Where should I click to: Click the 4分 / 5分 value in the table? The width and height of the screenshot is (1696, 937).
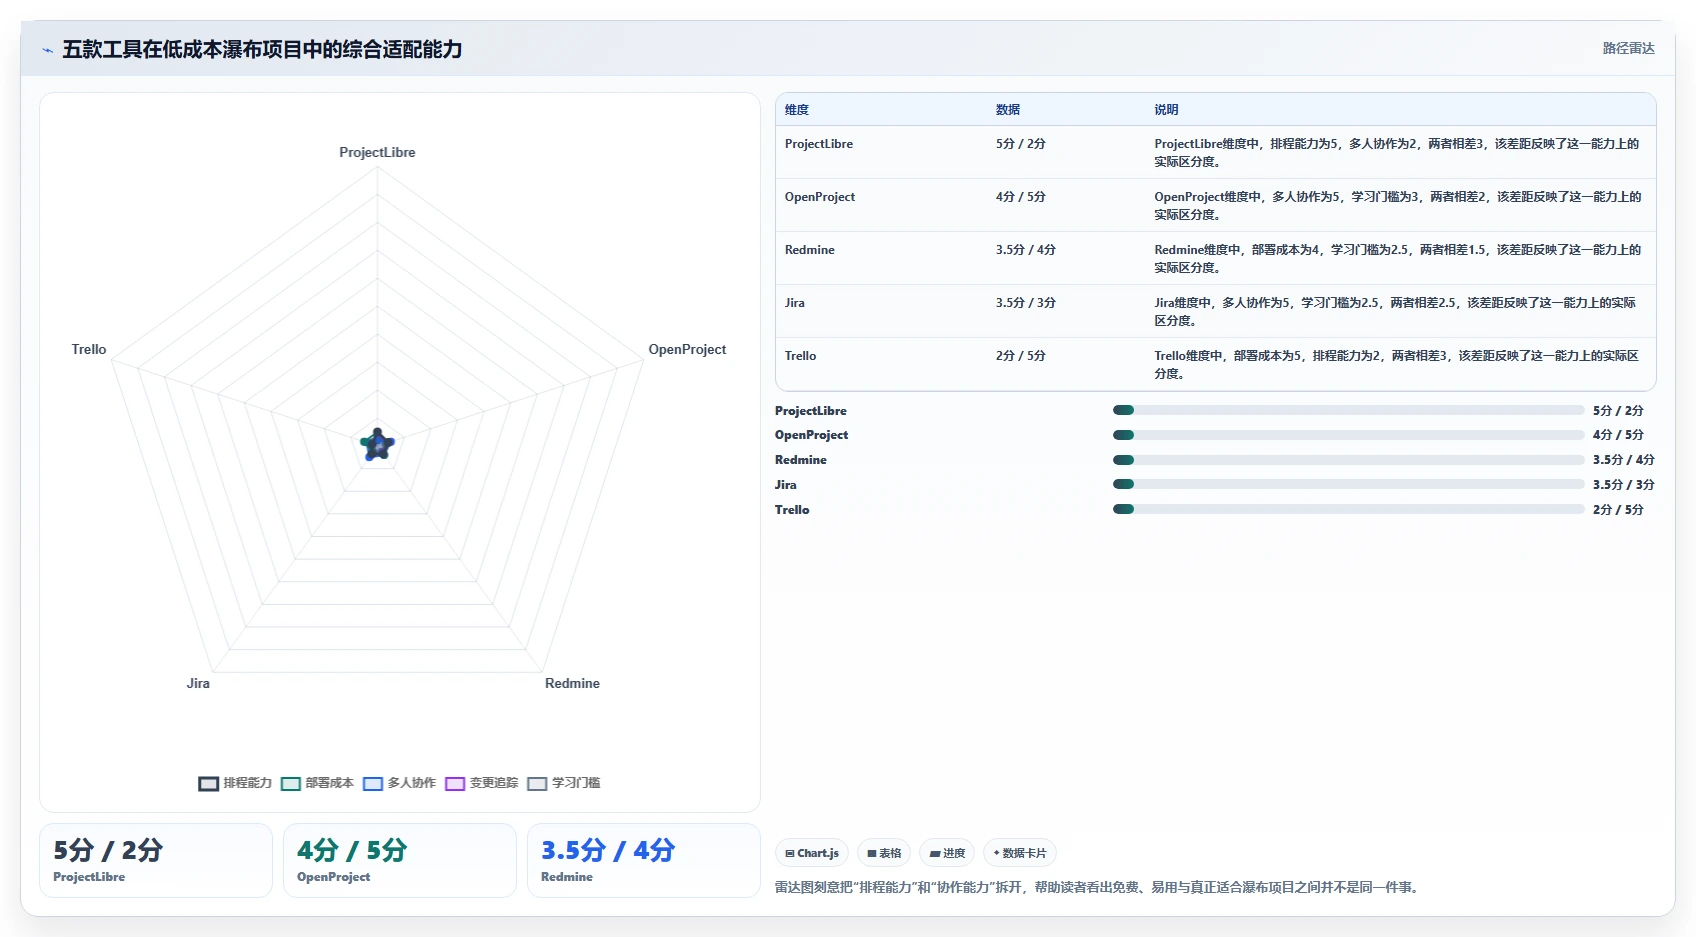click(1021, 197)
